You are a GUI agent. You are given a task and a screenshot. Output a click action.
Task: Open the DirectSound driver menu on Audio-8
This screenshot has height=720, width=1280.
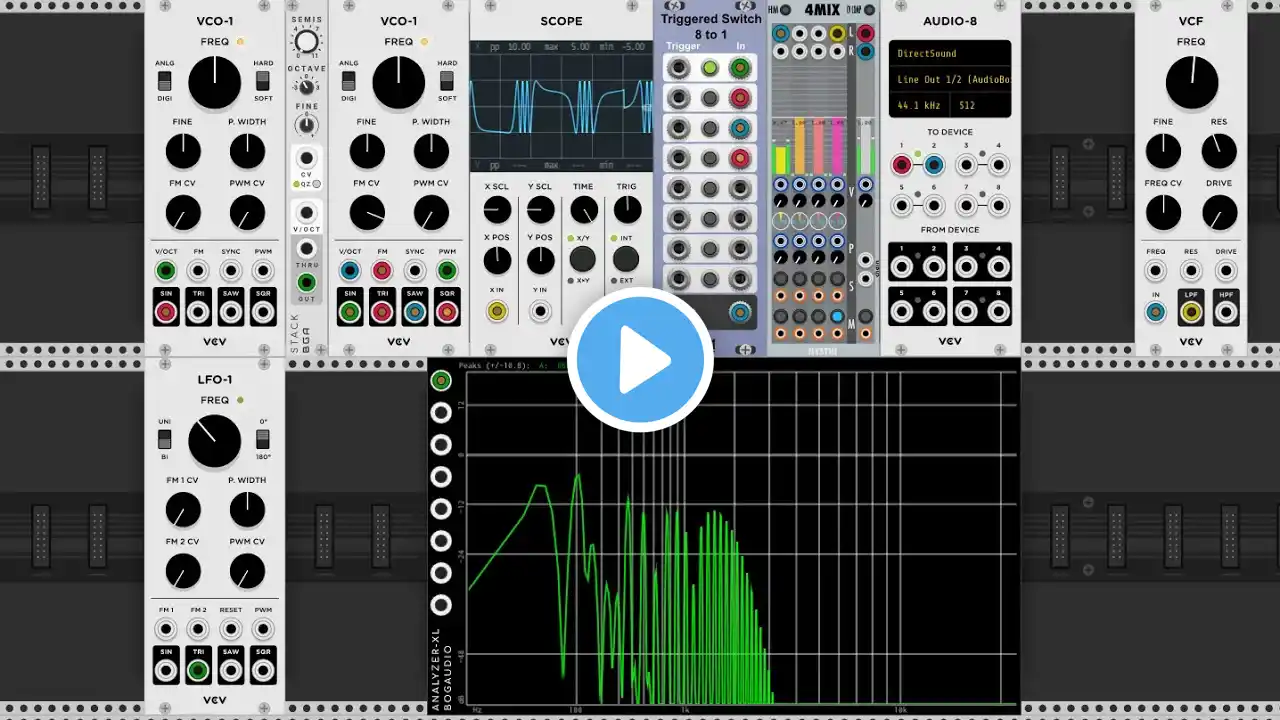click(x=949, y=54)
